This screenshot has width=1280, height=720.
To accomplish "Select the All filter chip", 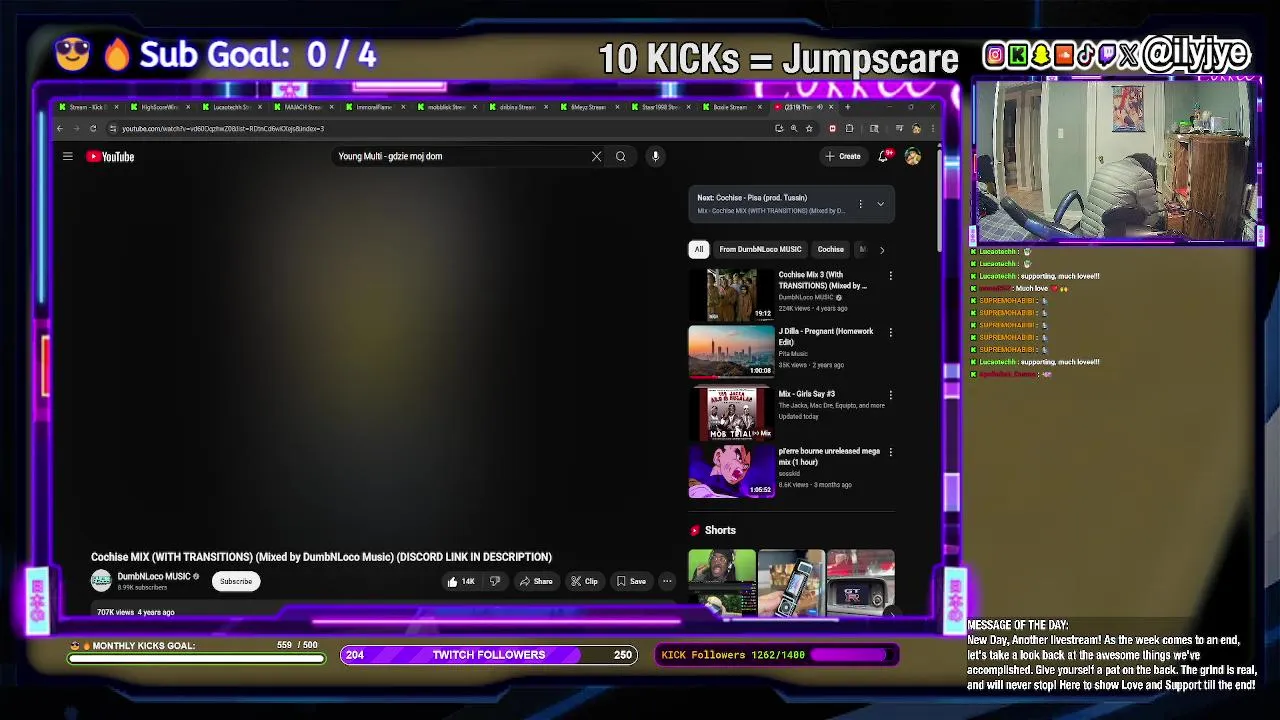I will pos(699,249).
